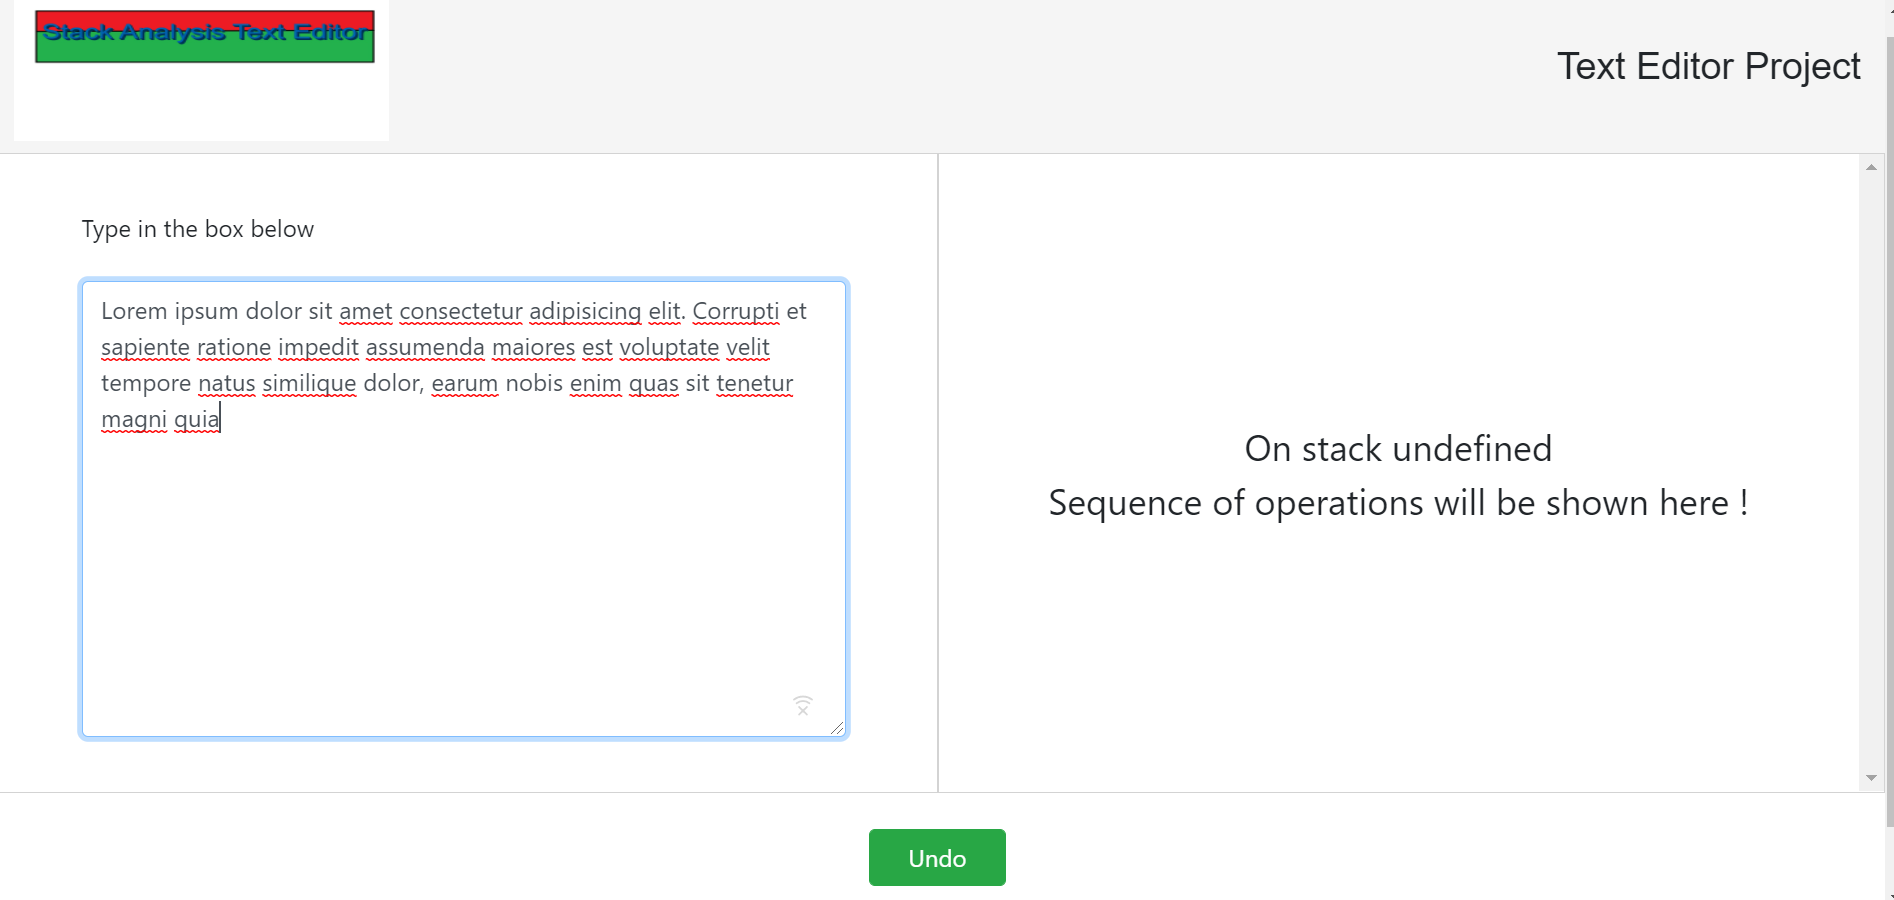Click the green Undo button

[x=937, y=857]
